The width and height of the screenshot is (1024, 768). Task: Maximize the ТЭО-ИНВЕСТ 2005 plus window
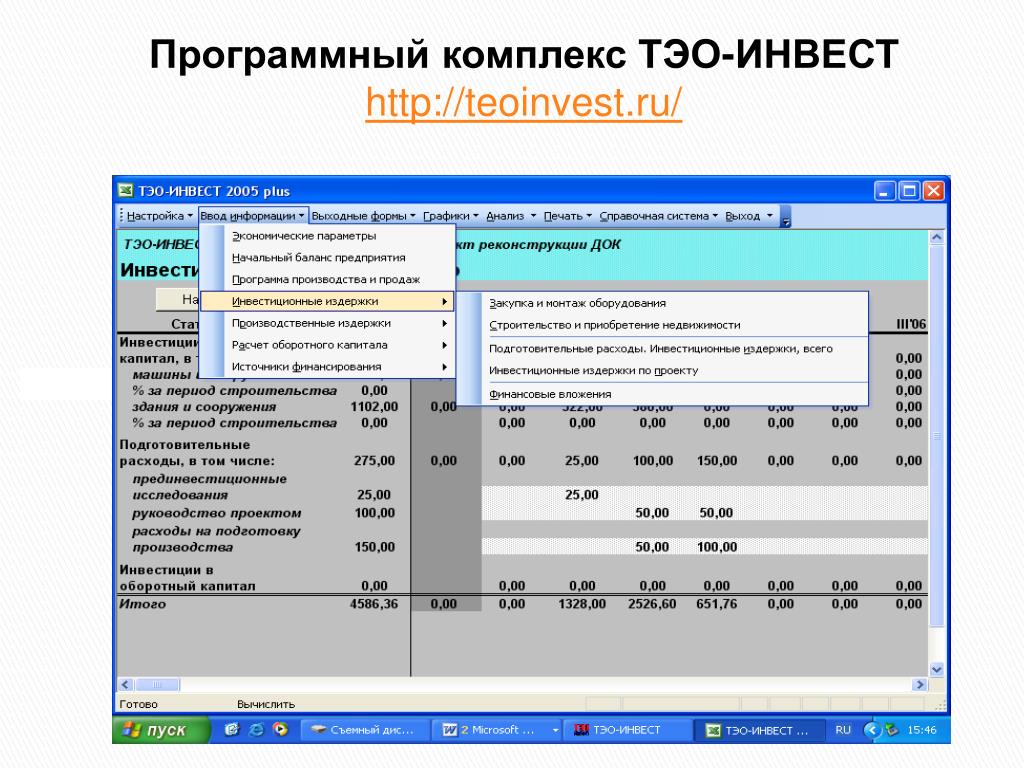coord(909,191)
